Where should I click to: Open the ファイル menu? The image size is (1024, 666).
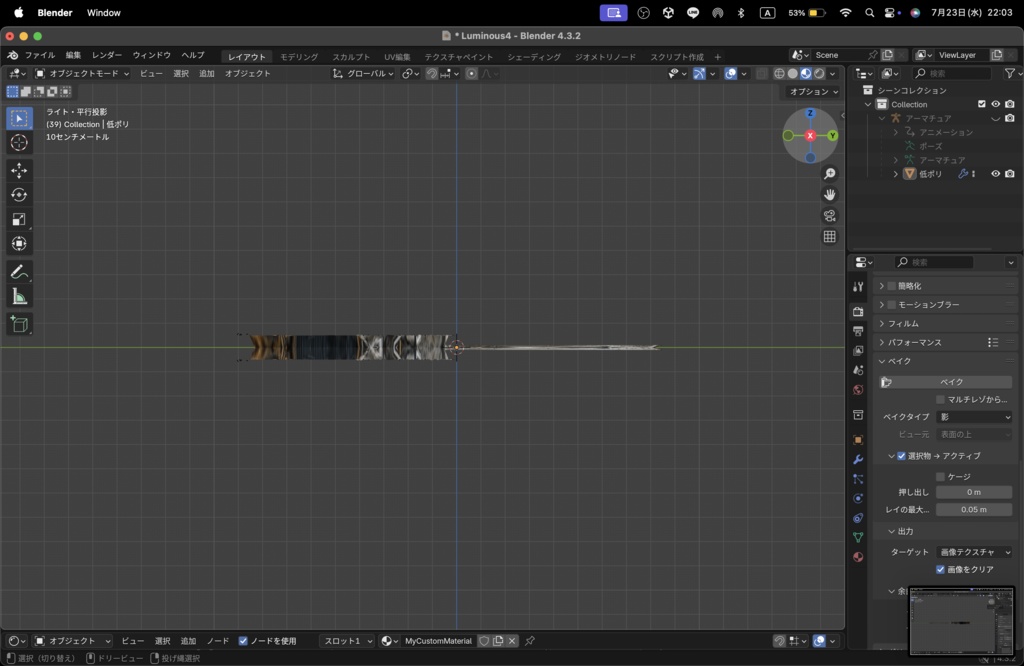(x=40, y=56)
